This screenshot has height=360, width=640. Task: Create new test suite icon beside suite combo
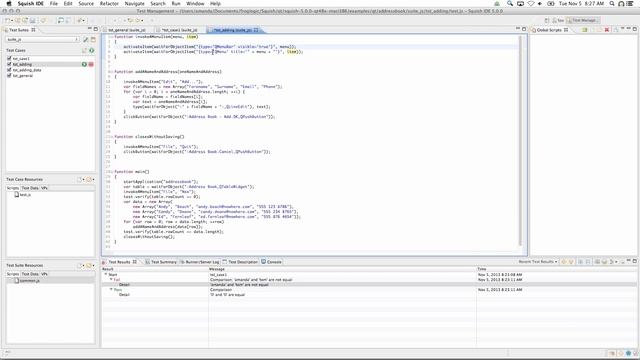click(x=93, y=40)
